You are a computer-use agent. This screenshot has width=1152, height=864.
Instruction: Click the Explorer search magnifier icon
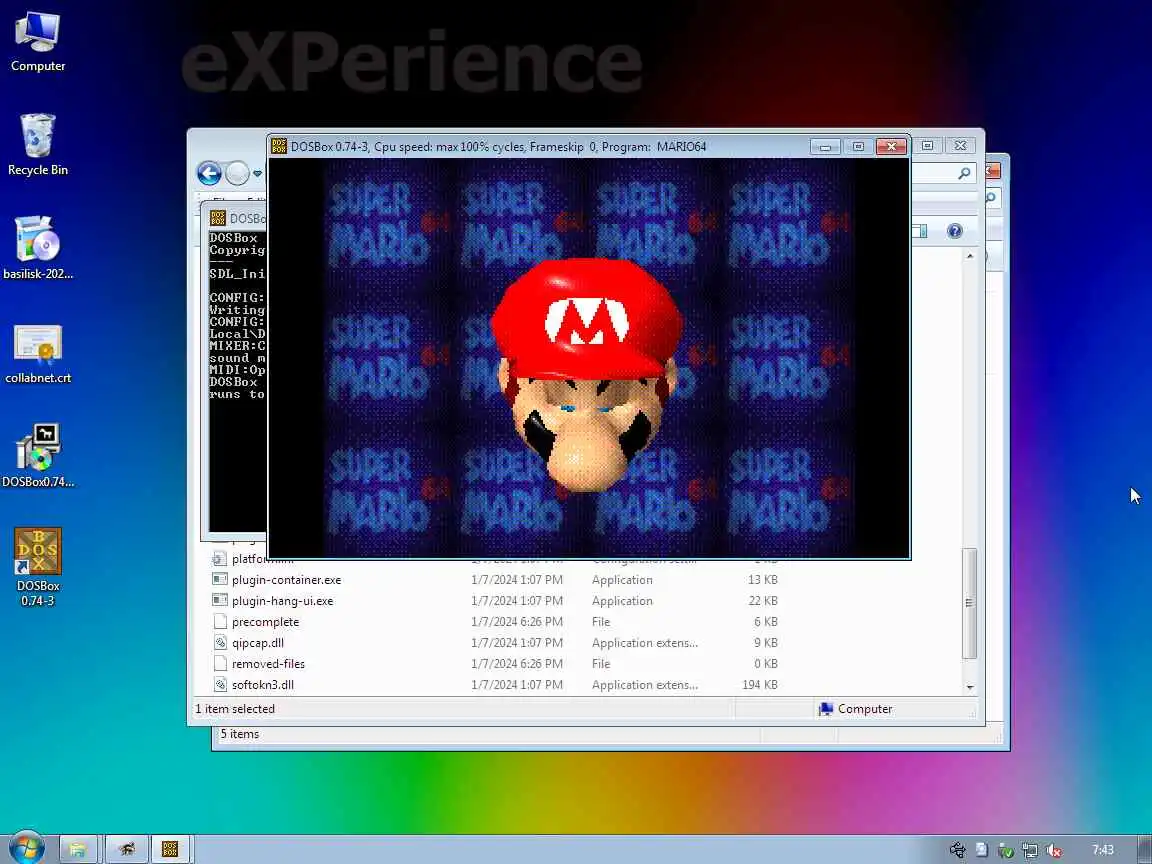tap(964, 173)
